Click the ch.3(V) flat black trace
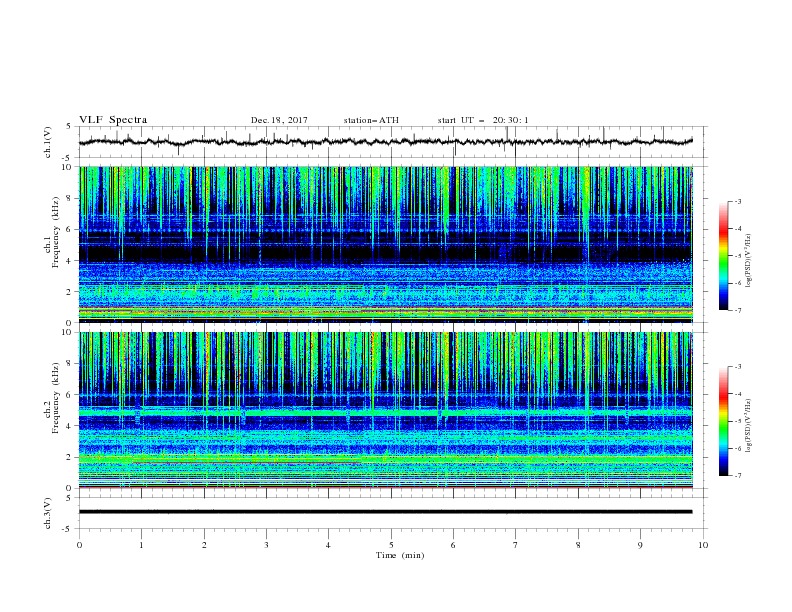Image resolution: width=792 pixels, height=612 pixels. coord(386,512)
